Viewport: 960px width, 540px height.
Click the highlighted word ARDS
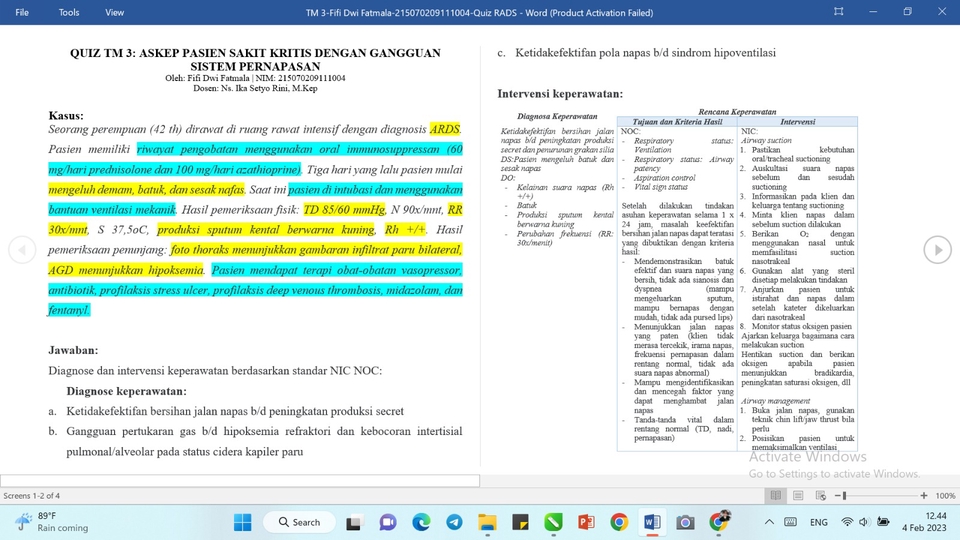coord(444,129)
